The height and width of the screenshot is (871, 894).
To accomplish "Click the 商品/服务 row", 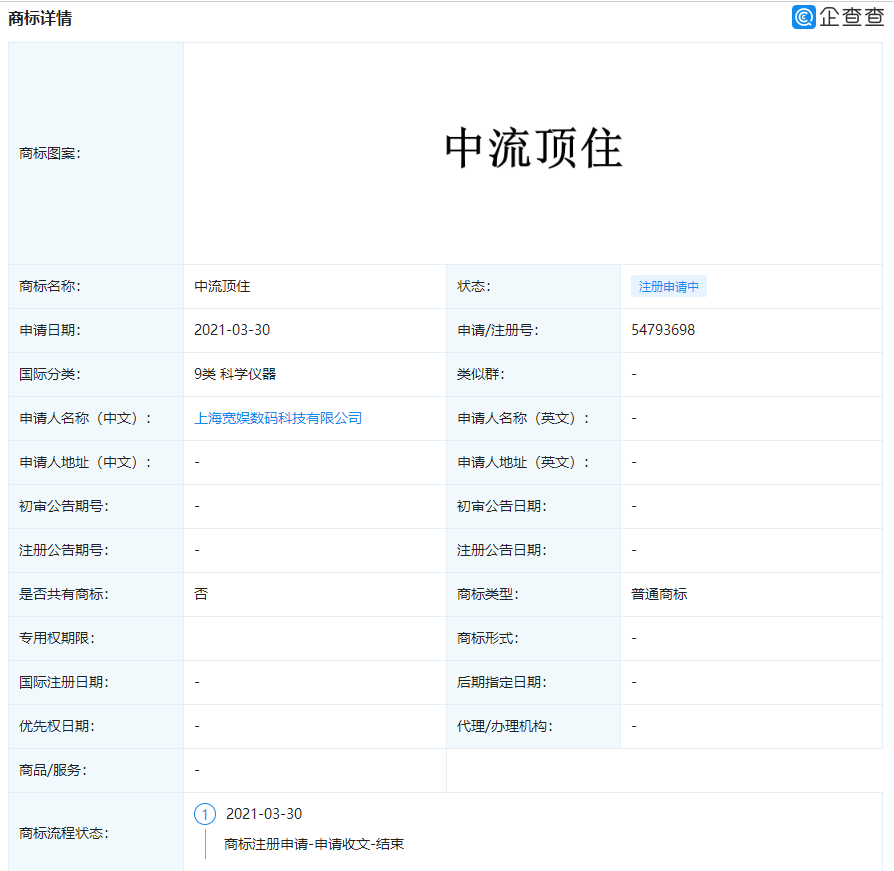I will click(44, 770).
